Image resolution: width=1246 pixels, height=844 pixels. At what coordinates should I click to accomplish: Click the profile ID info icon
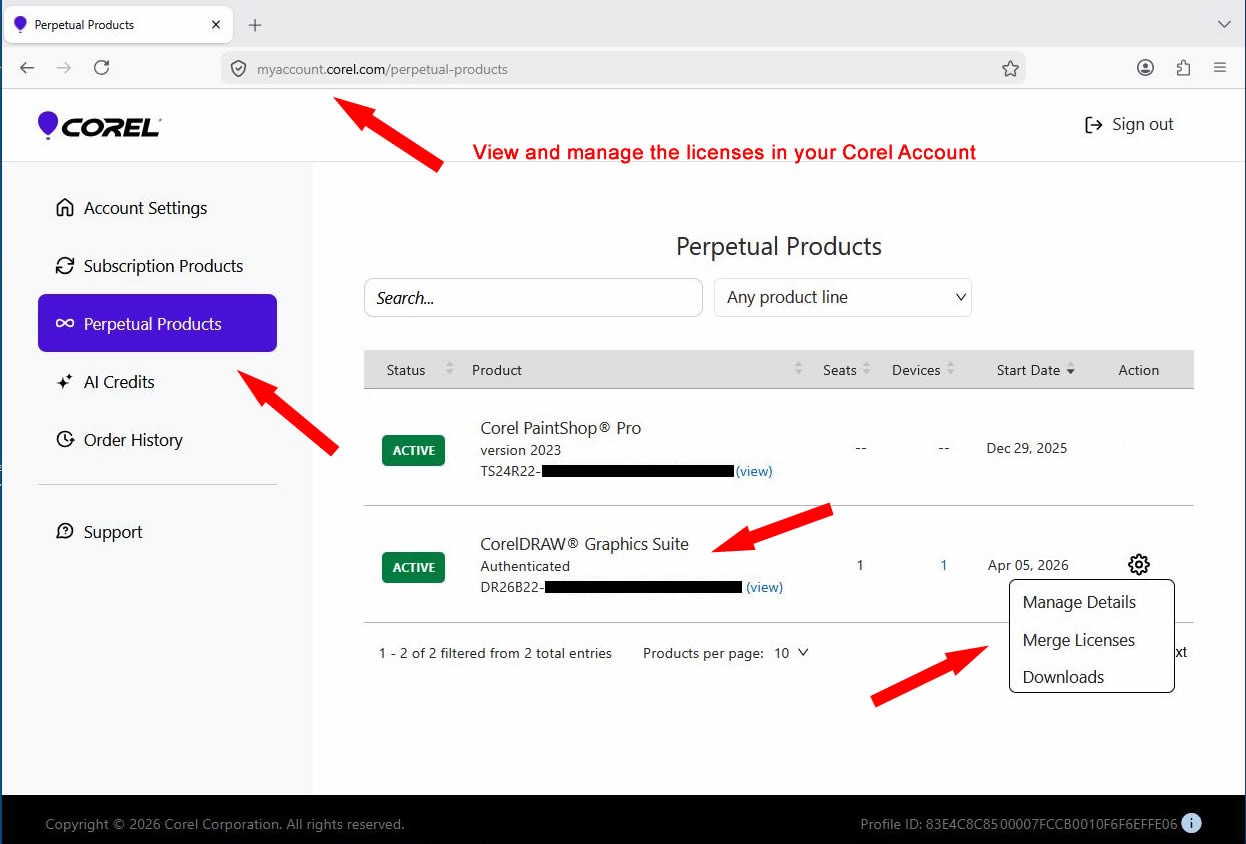(x=1191, y=824)
